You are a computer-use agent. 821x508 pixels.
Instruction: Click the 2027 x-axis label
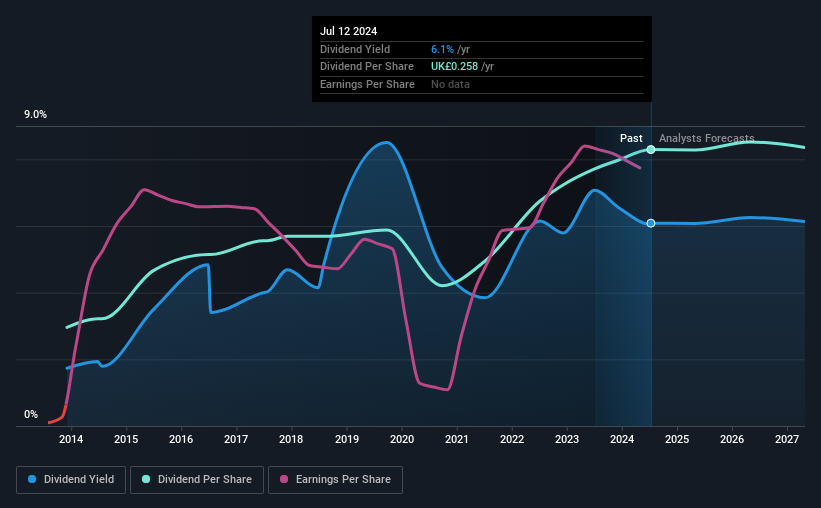click(786, 439)
